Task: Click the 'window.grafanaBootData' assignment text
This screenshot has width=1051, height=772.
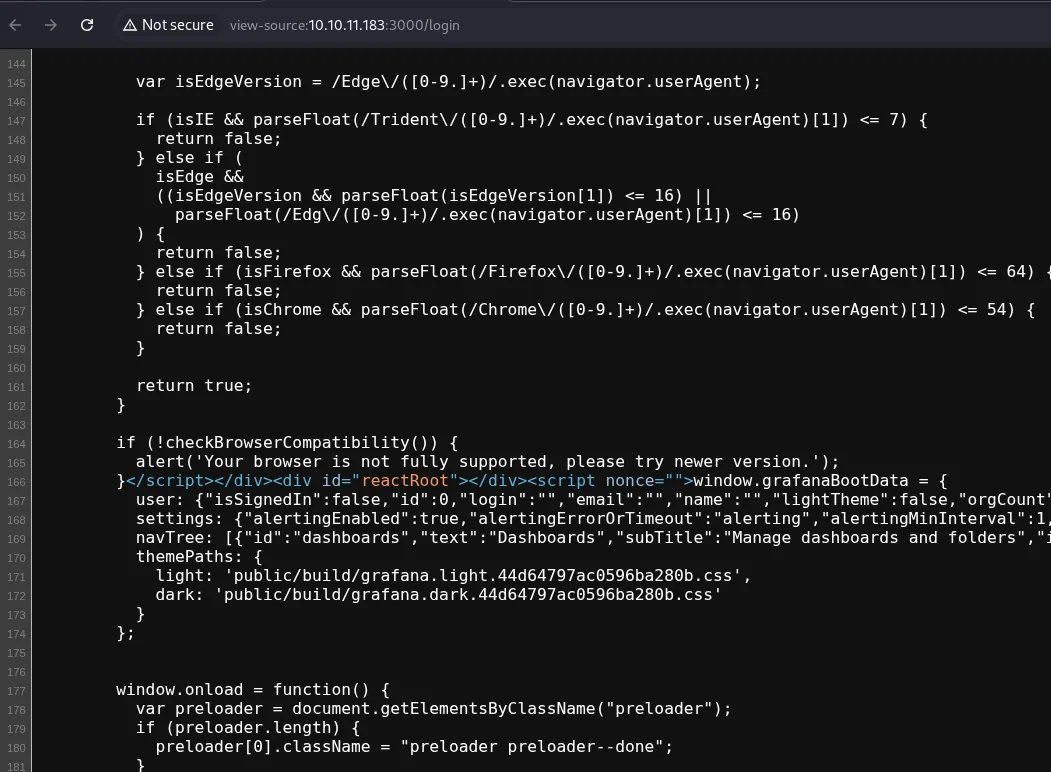Action: (x=820, y=481)
